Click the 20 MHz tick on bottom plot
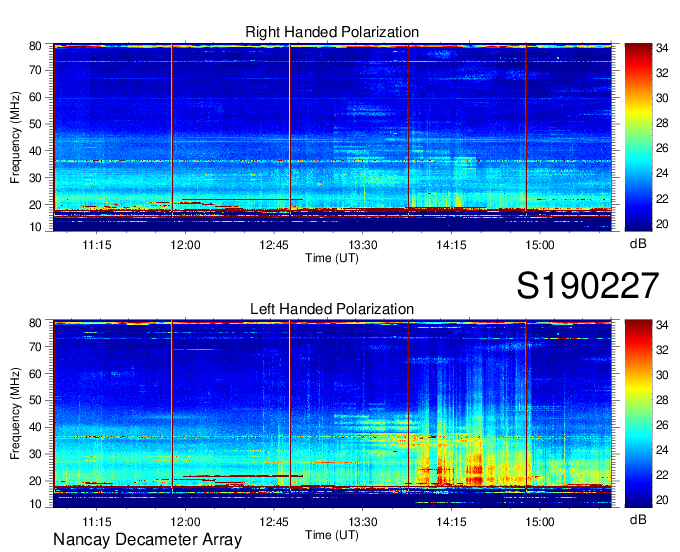Viewport: 680px width, 552px height. pos(35,481)
